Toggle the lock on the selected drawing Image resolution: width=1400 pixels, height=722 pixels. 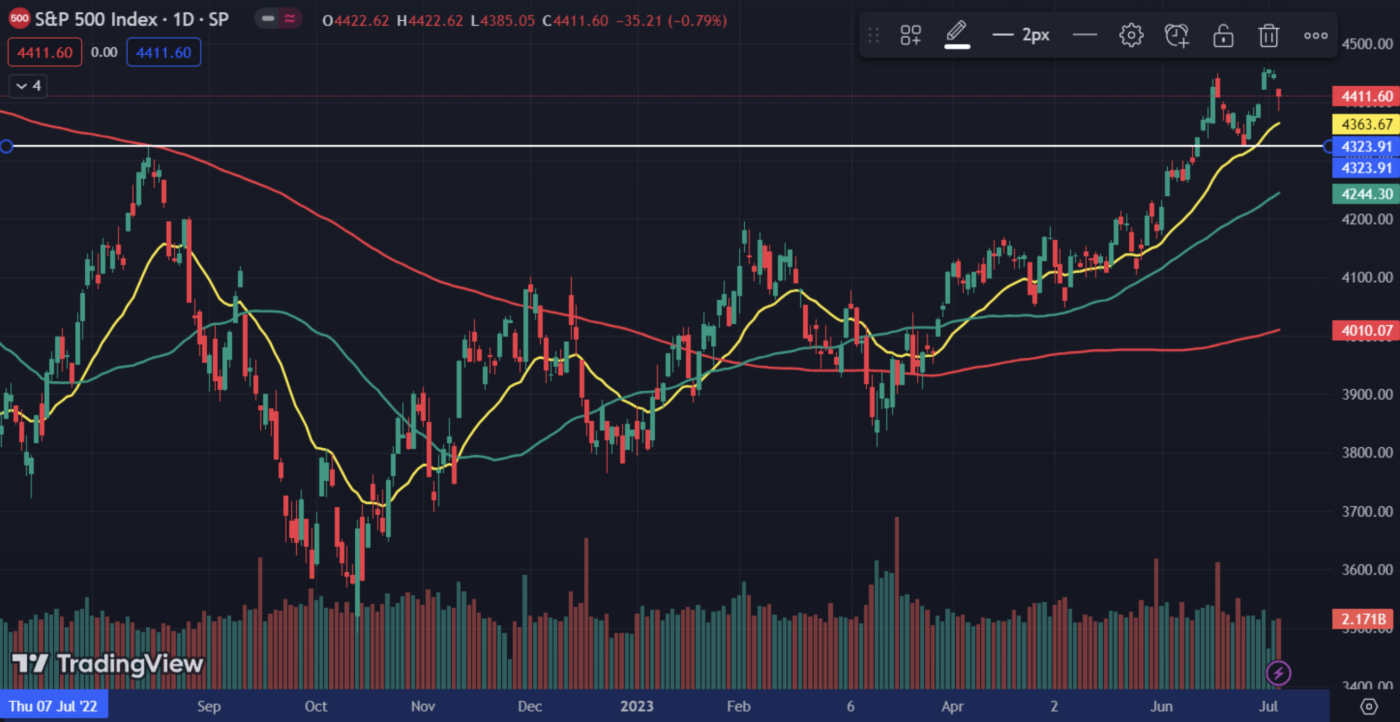tap(1223, 36)
